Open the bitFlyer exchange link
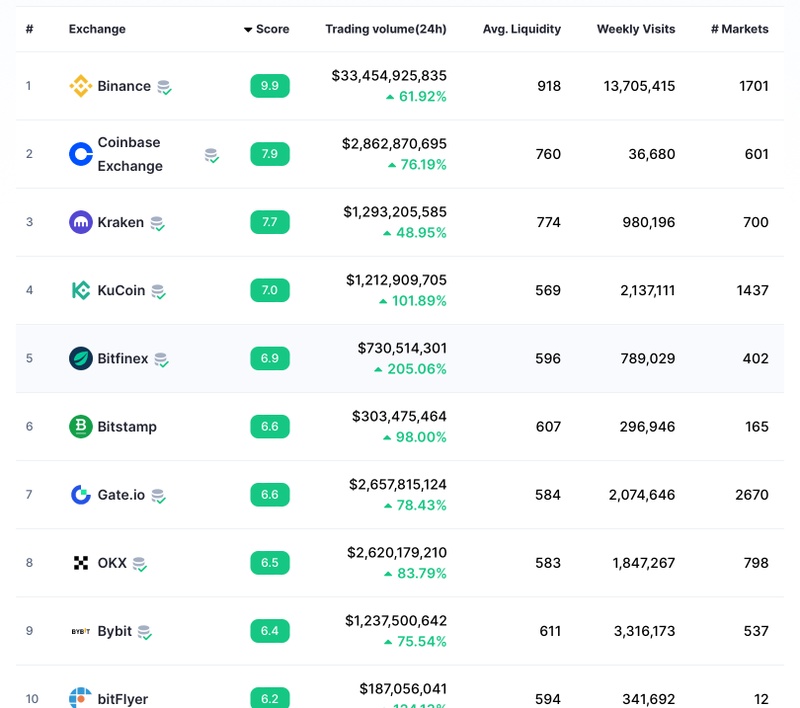The image size is (800, 708). [123, 699]
